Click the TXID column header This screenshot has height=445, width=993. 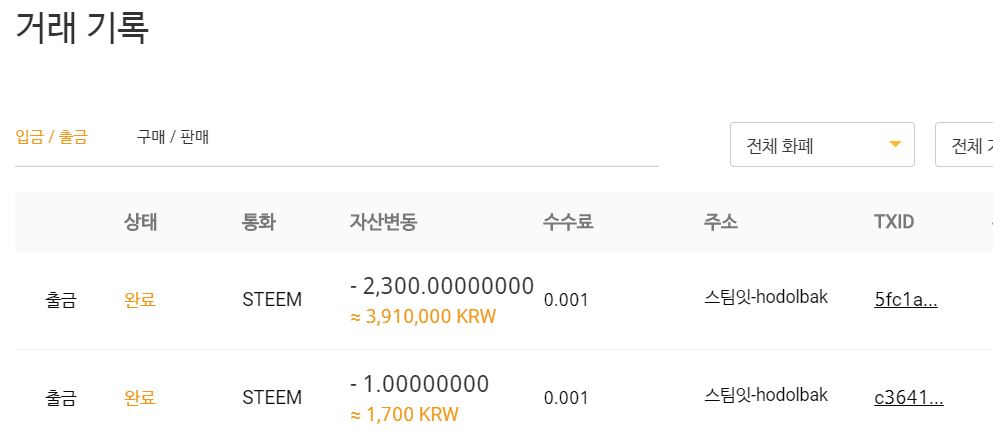pos(894,222)
